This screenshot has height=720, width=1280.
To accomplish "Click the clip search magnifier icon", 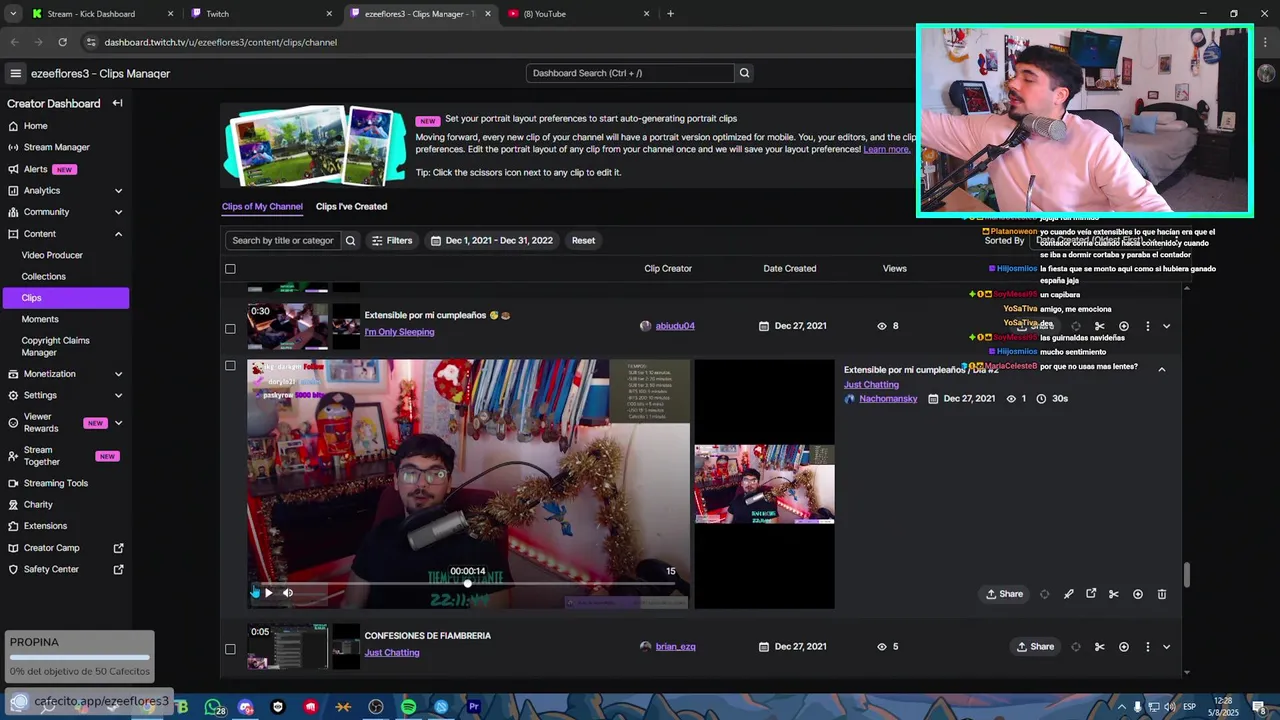I will click(x=350, y=240).
